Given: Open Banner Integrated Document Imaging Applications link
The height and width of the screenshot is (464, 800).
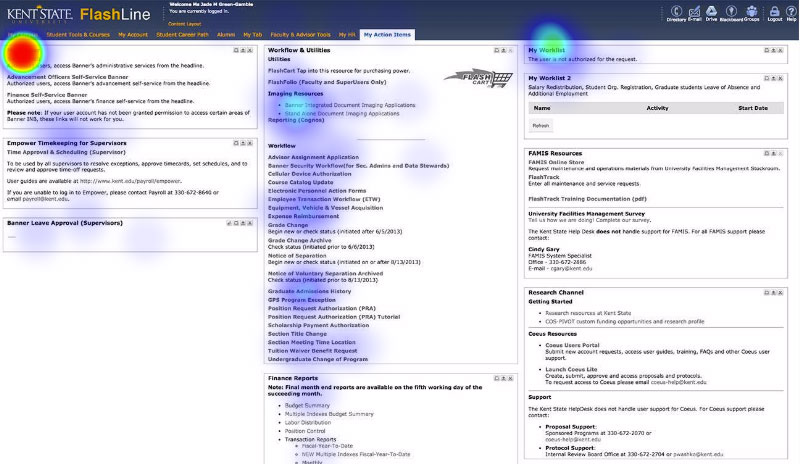Looking at the screenshot, I should pos(350,105).
